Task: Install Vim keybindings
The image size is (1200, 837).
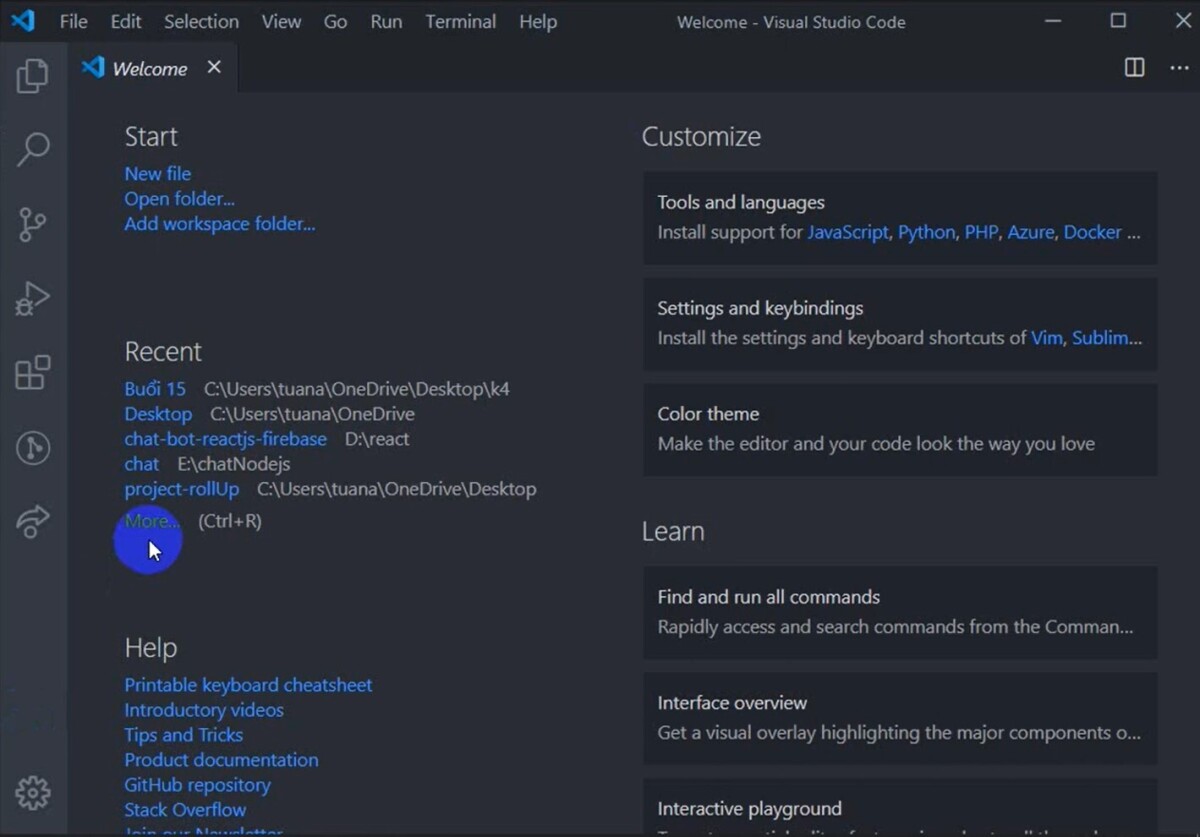Action: [x=1047, y=338]
